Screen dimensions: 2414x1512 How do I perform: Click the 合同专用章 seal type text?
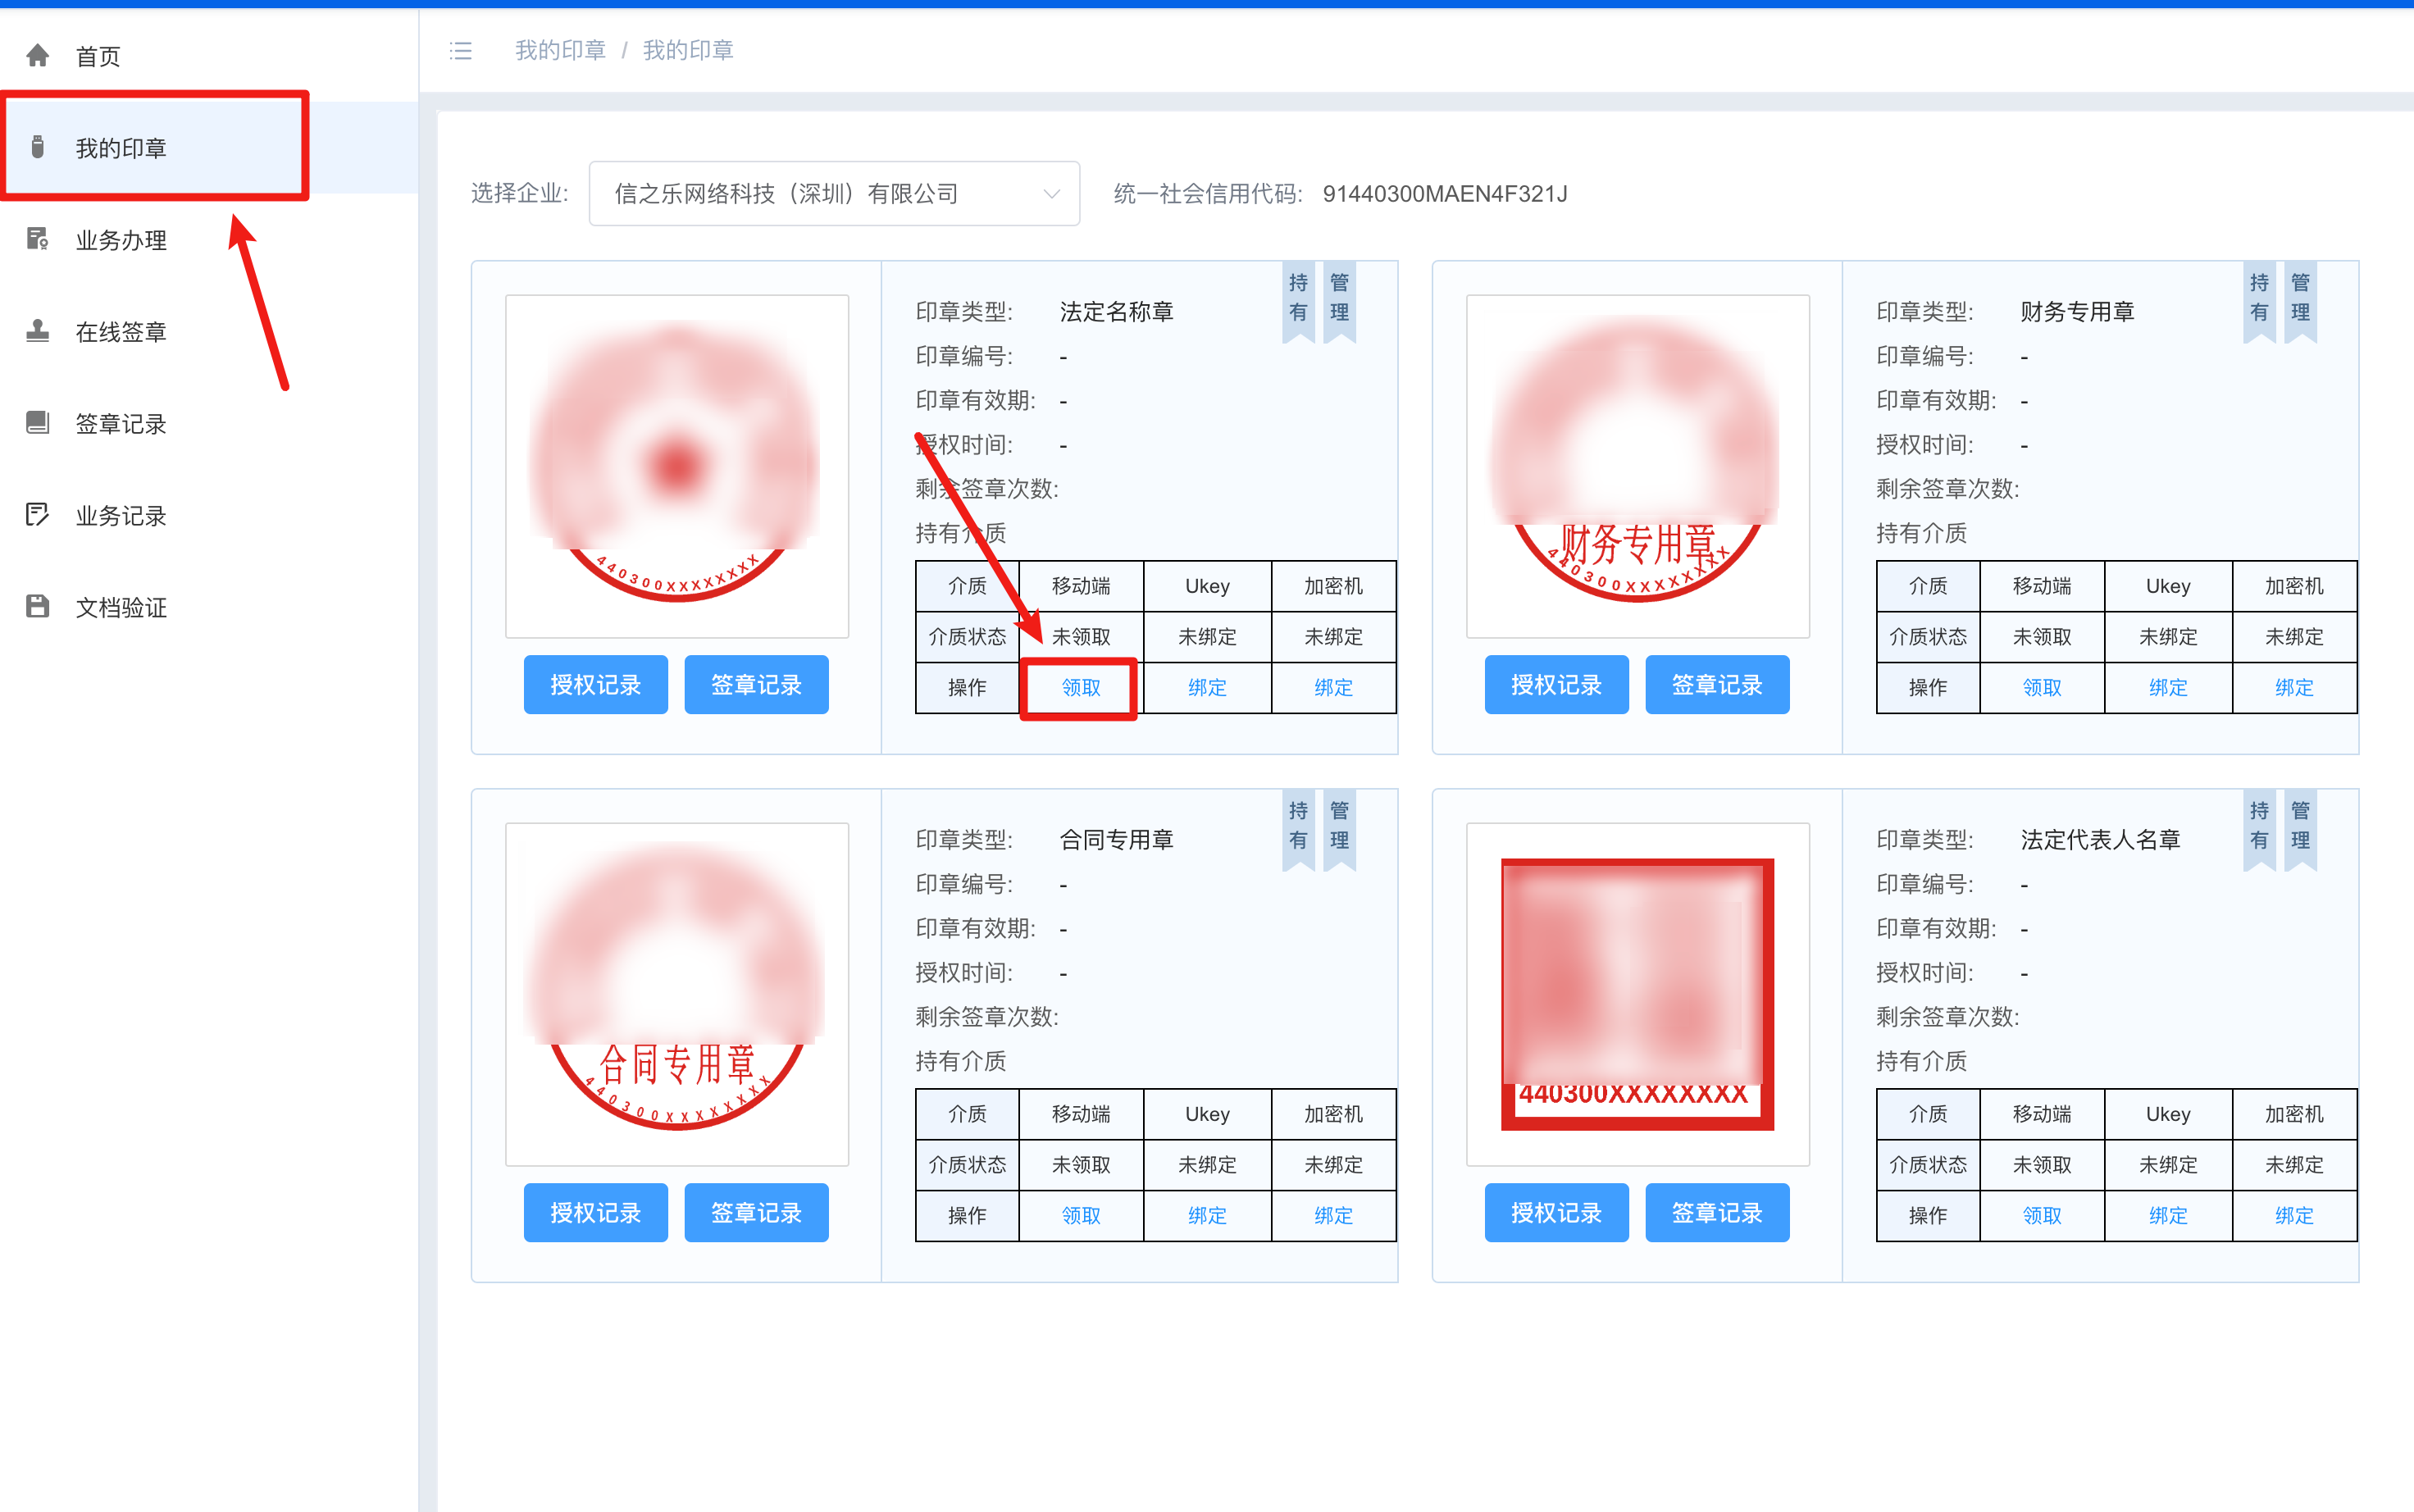[x=1116, y=840]
